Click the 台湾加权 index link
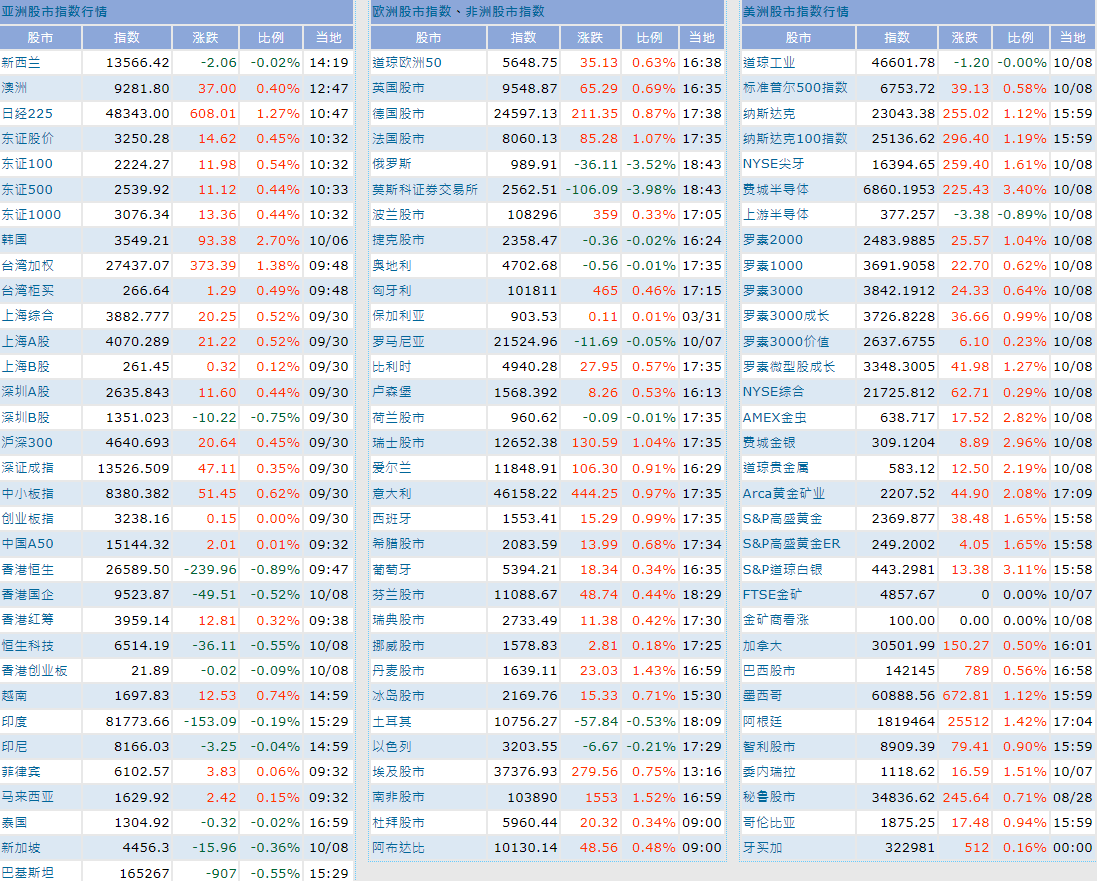Image resolution: width=1097 pixels, height=881 pixels. tap(28, 265)
